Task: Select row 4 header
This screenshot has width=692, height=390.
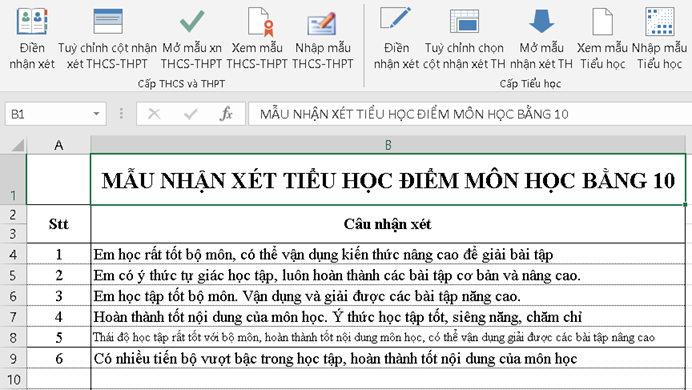Action: click(13, 254)
